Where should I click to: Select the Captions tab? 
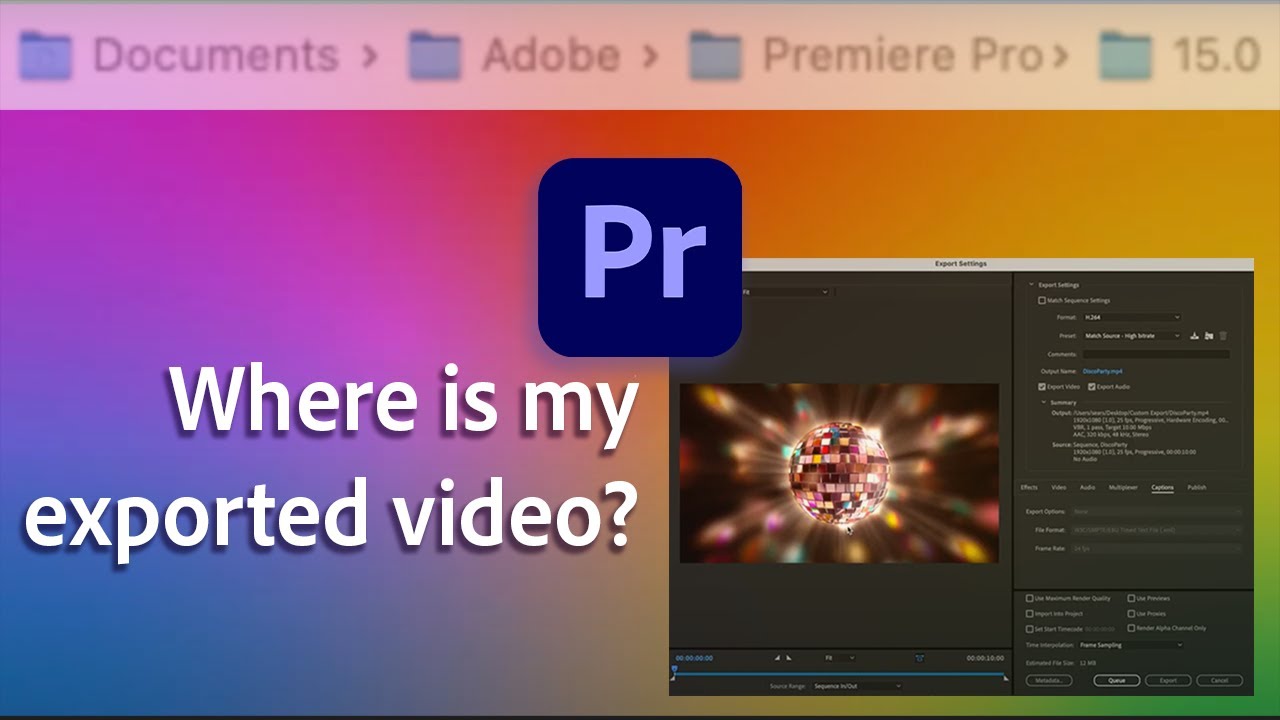(x=1162, y=487)
